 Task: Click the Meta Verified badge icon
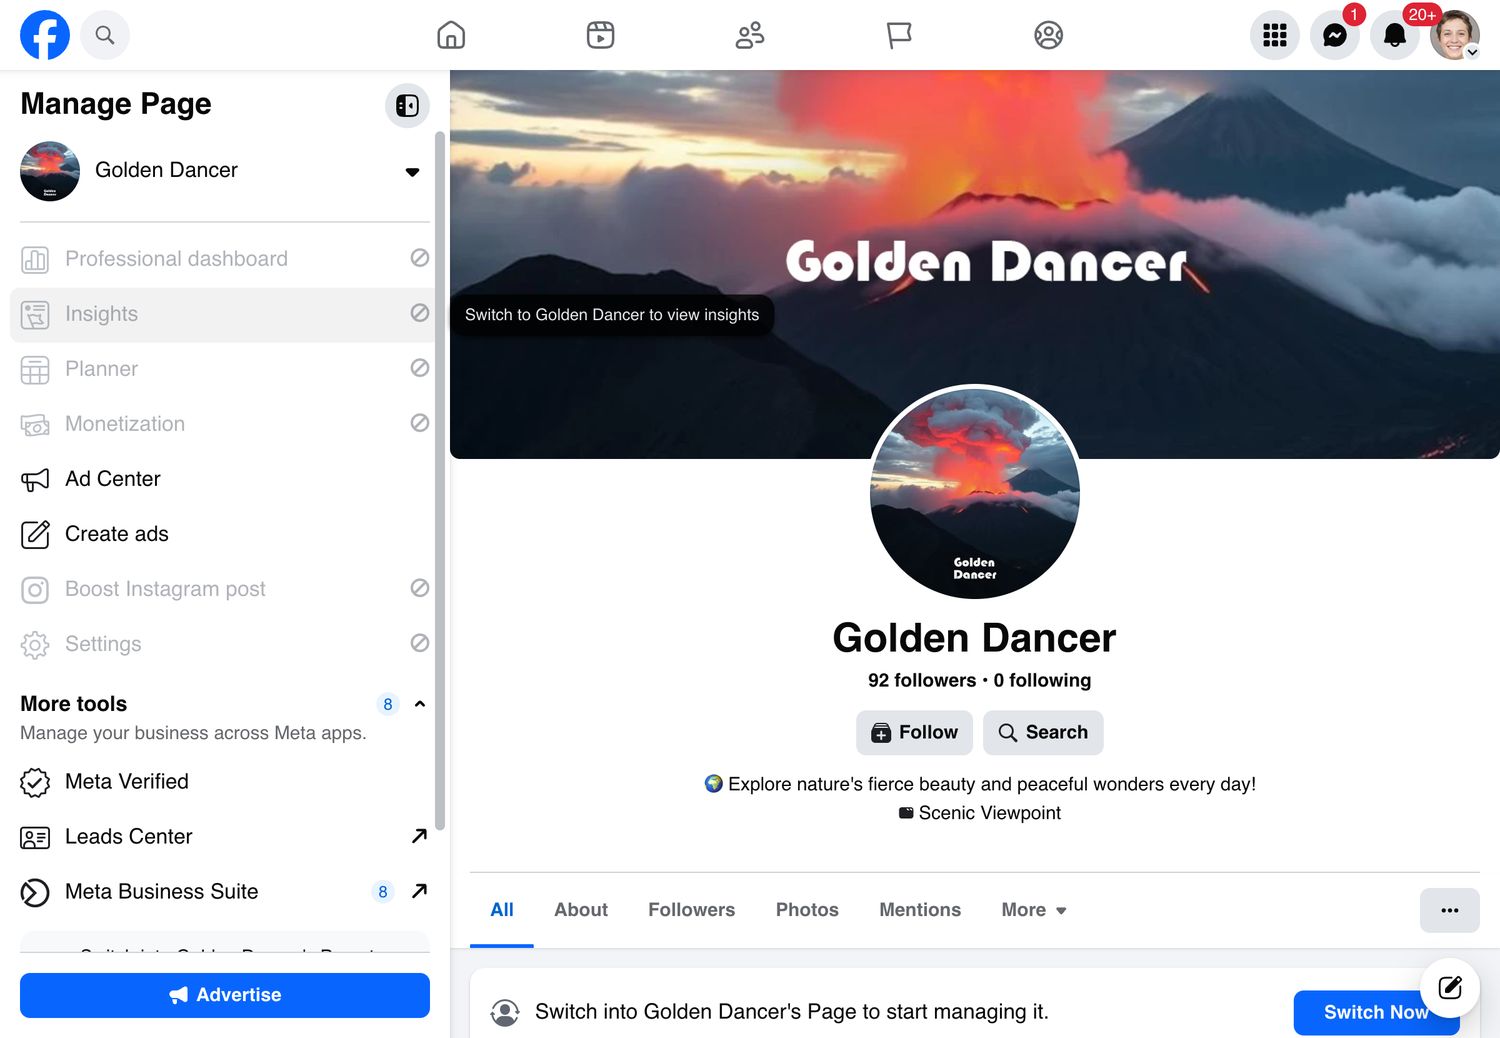pyautogui.click(x=35, y=782)
